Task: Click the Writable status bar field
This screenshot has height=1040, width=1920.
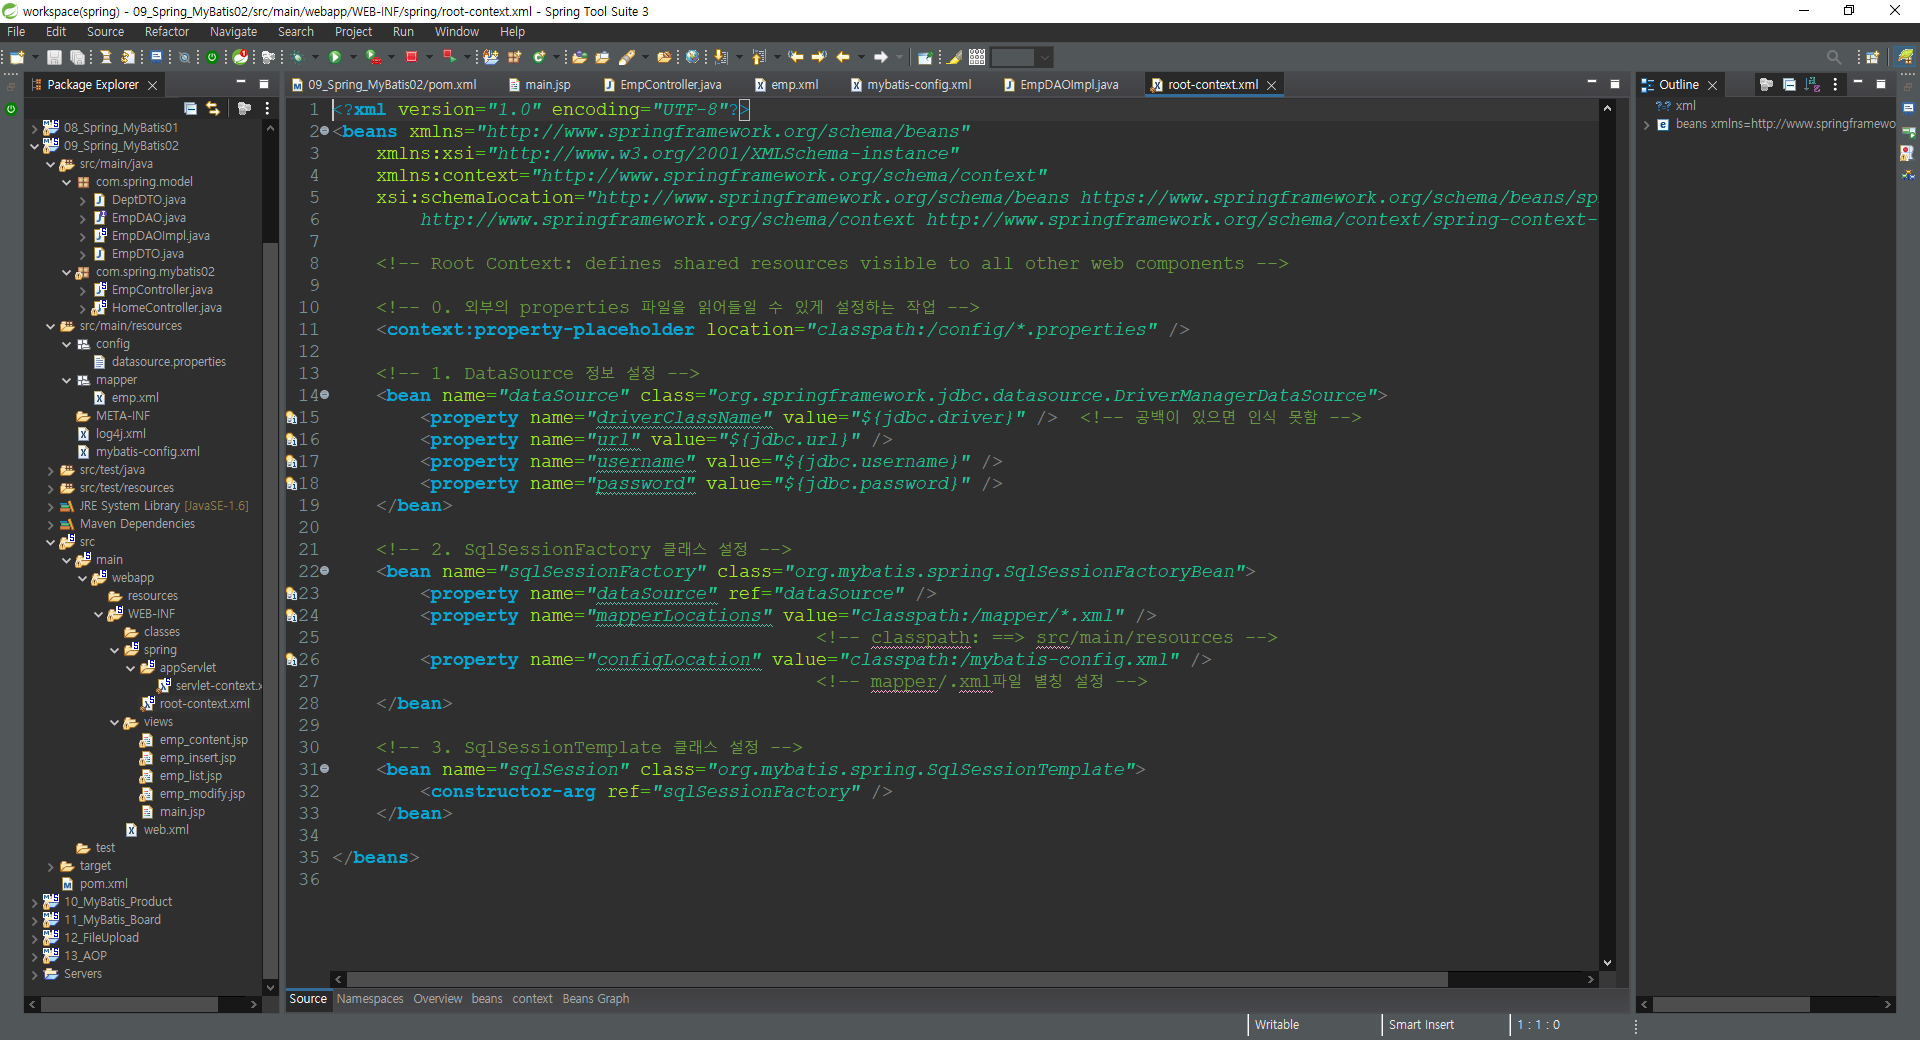Action: [1277, 1025]
